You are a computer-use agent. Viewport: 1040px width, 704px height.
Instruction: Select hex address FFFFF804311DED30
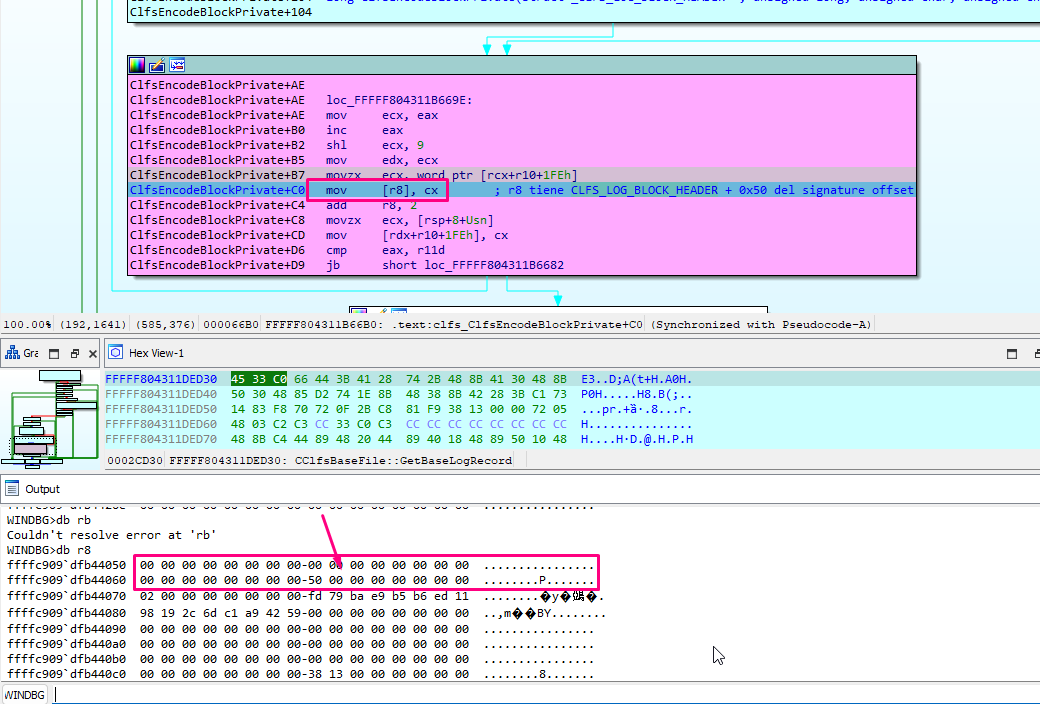[x=161, y=380]
